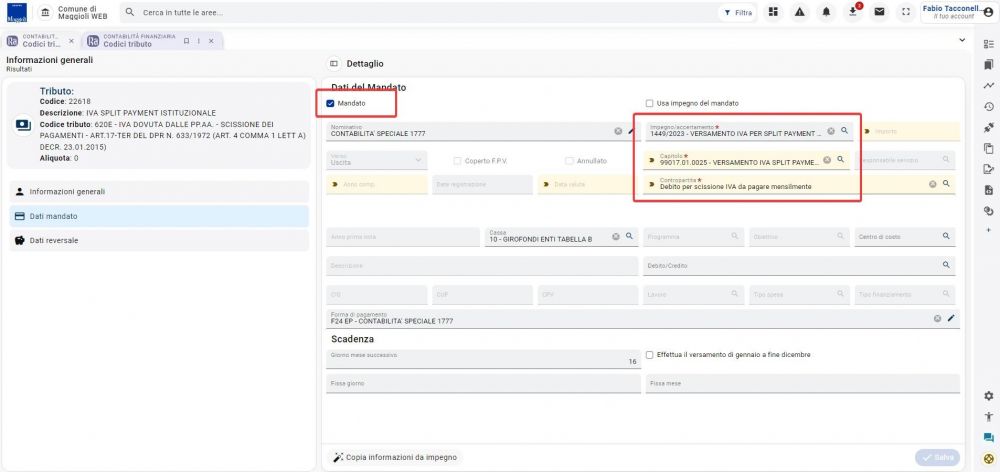The width and height of the screenshot is (1000, 472).
Task: Uncheck the Mandato checkbox
Action: point(330,103)
